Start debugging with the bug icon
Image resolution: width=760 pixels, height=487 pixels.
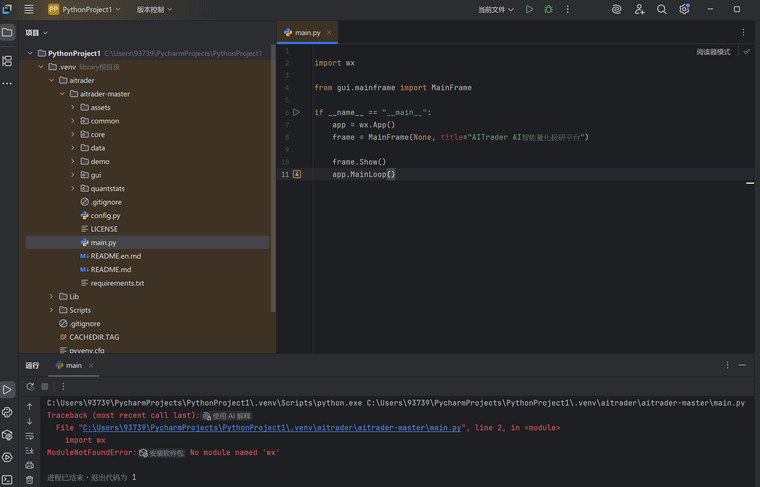tap(549, 9)
